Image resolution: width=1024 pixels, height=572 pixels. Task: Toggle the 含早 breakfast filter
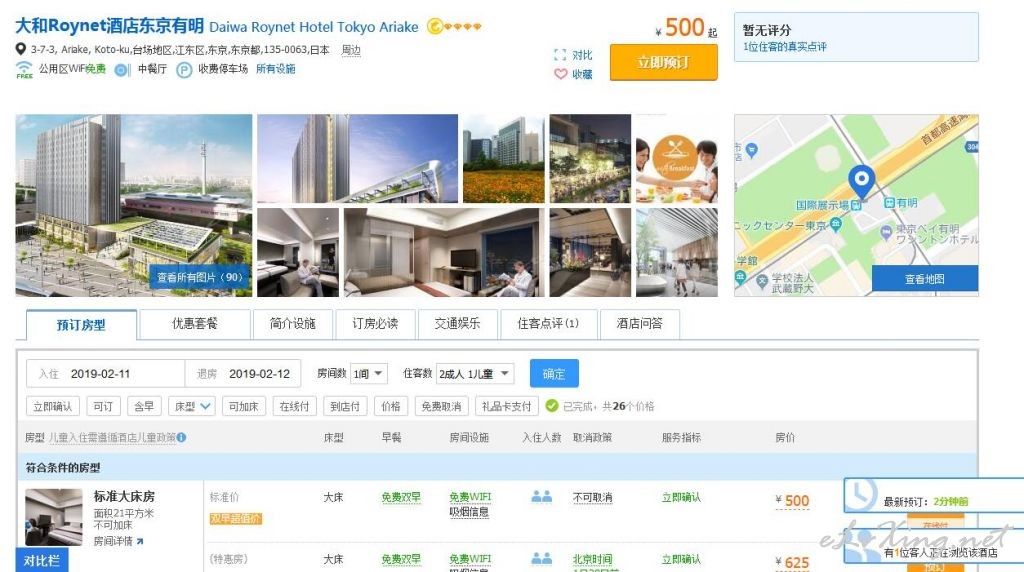(144, 406)
